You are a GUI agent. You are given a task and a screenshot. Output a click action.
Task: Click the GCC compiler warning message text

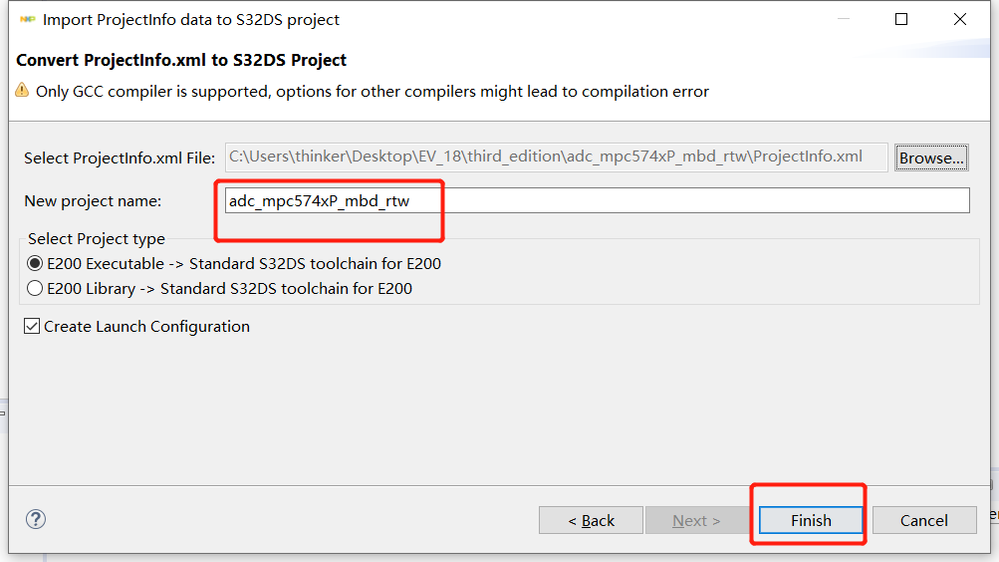point(372,92)
